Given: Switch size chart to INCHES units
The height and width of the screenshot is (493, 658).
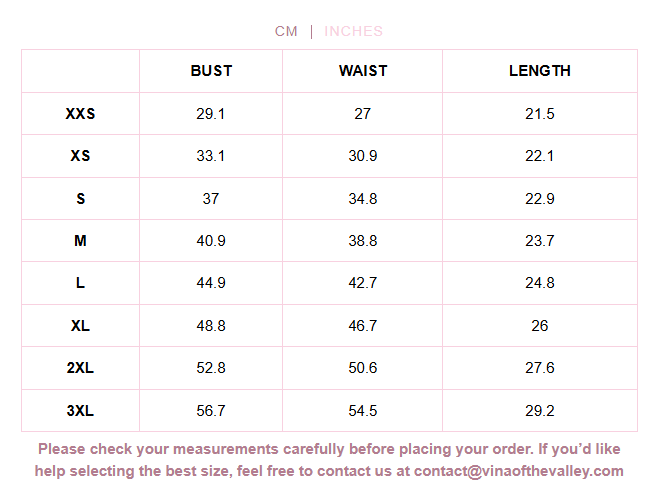Looking at the screenshot, I should click(x=353, y=31).
